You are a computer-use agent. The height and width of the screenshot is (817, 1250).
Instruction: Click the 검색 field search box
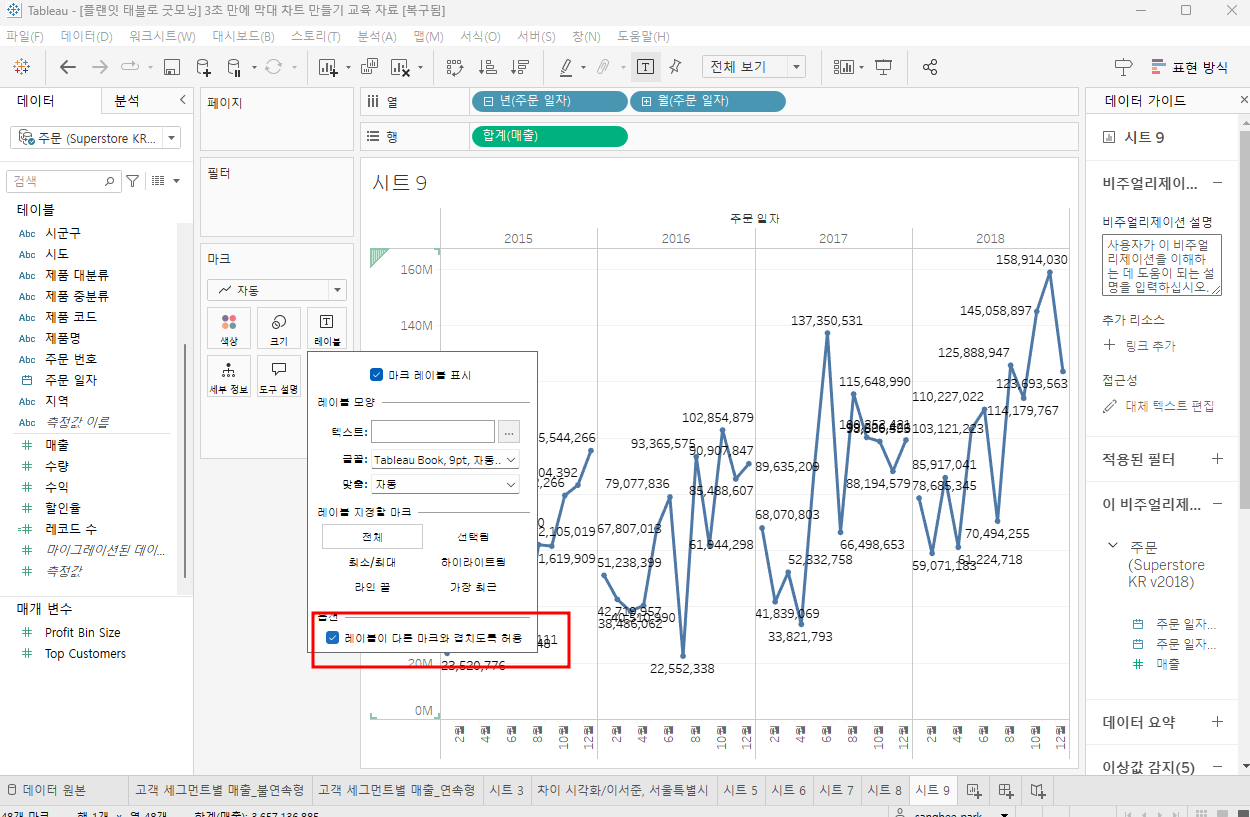[64, 181]
